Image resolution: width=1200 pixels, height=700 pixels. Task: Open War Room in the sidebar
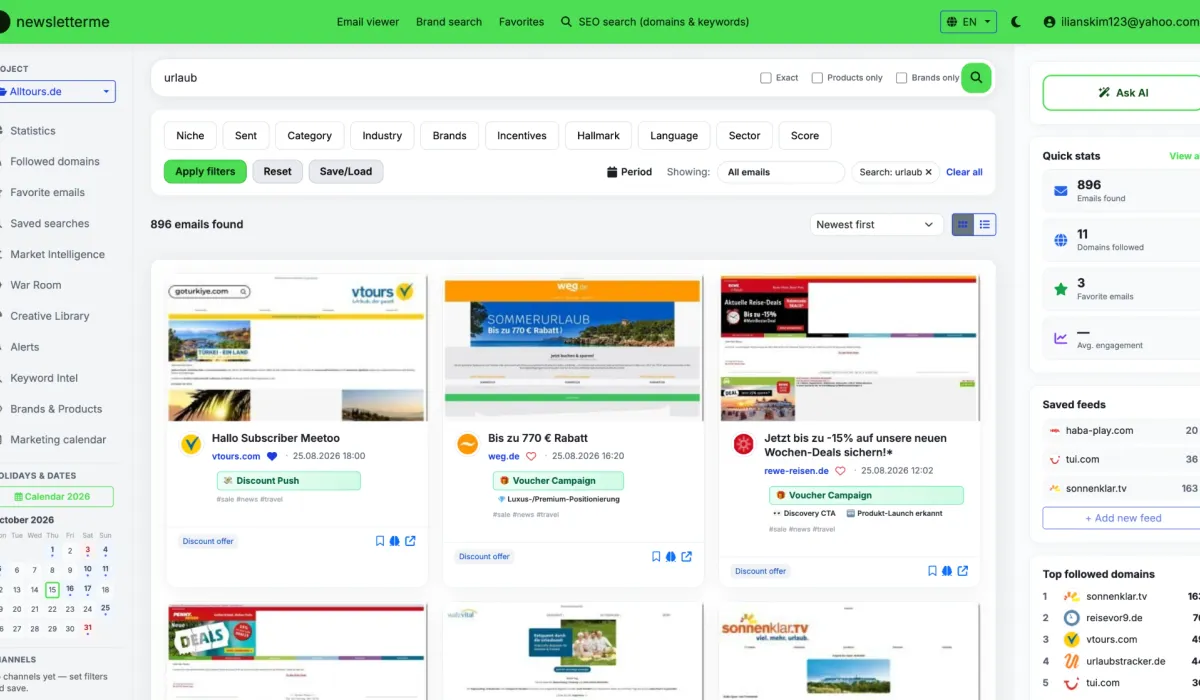36,285
